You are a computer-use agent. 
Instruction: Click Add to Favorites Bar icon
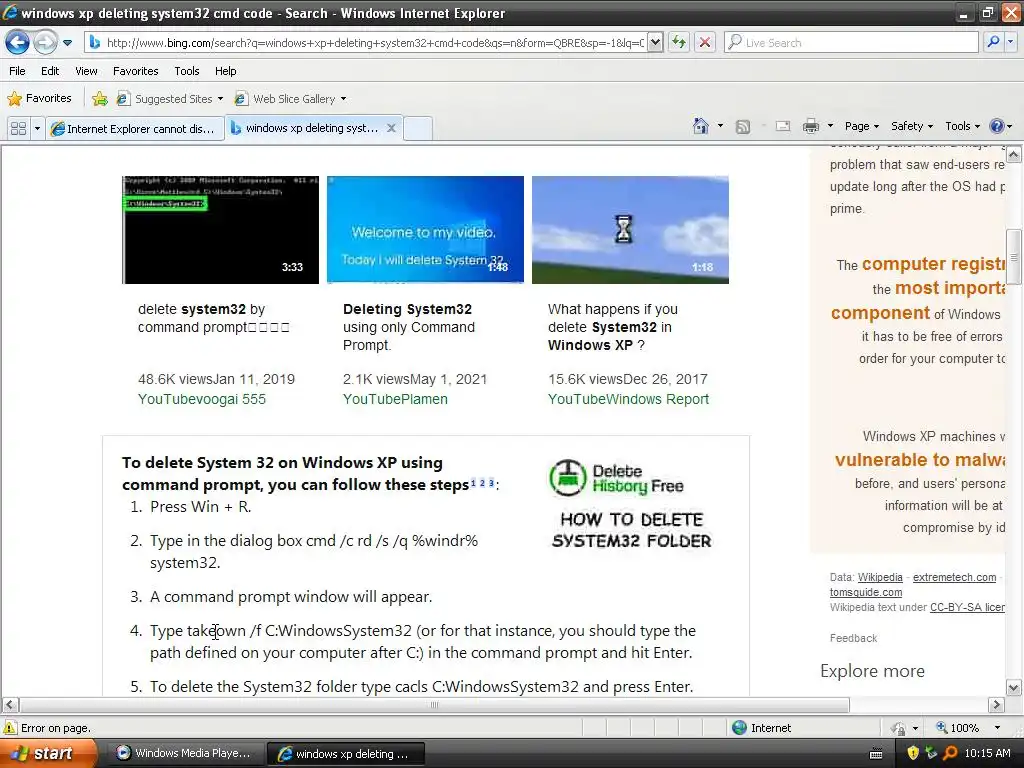100,99
